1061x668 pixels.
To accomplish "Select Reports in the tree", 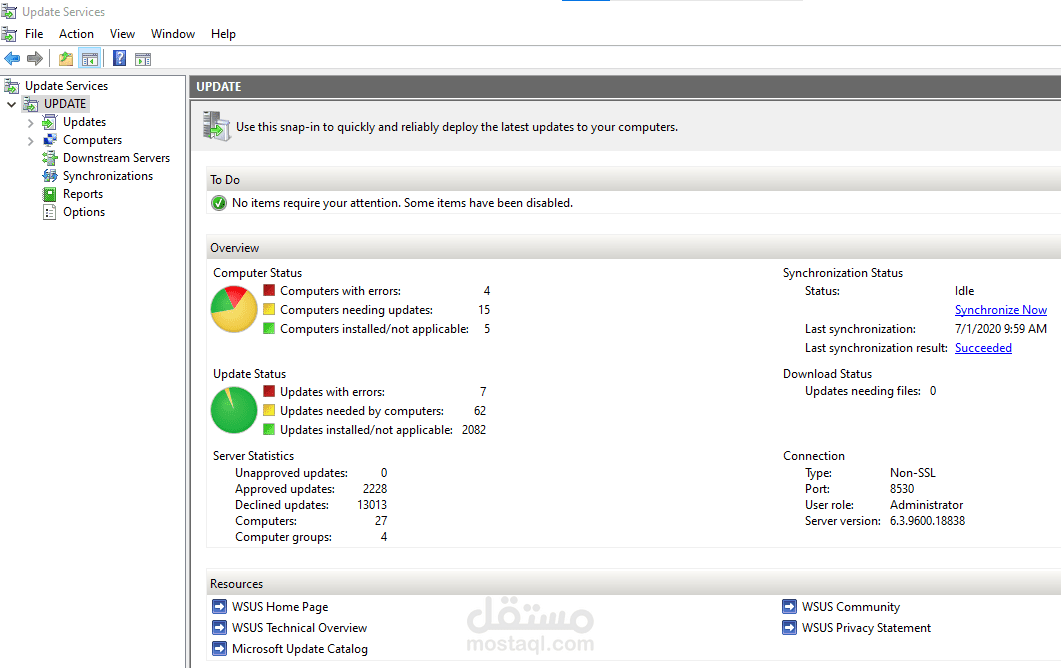I will [83, 194].
